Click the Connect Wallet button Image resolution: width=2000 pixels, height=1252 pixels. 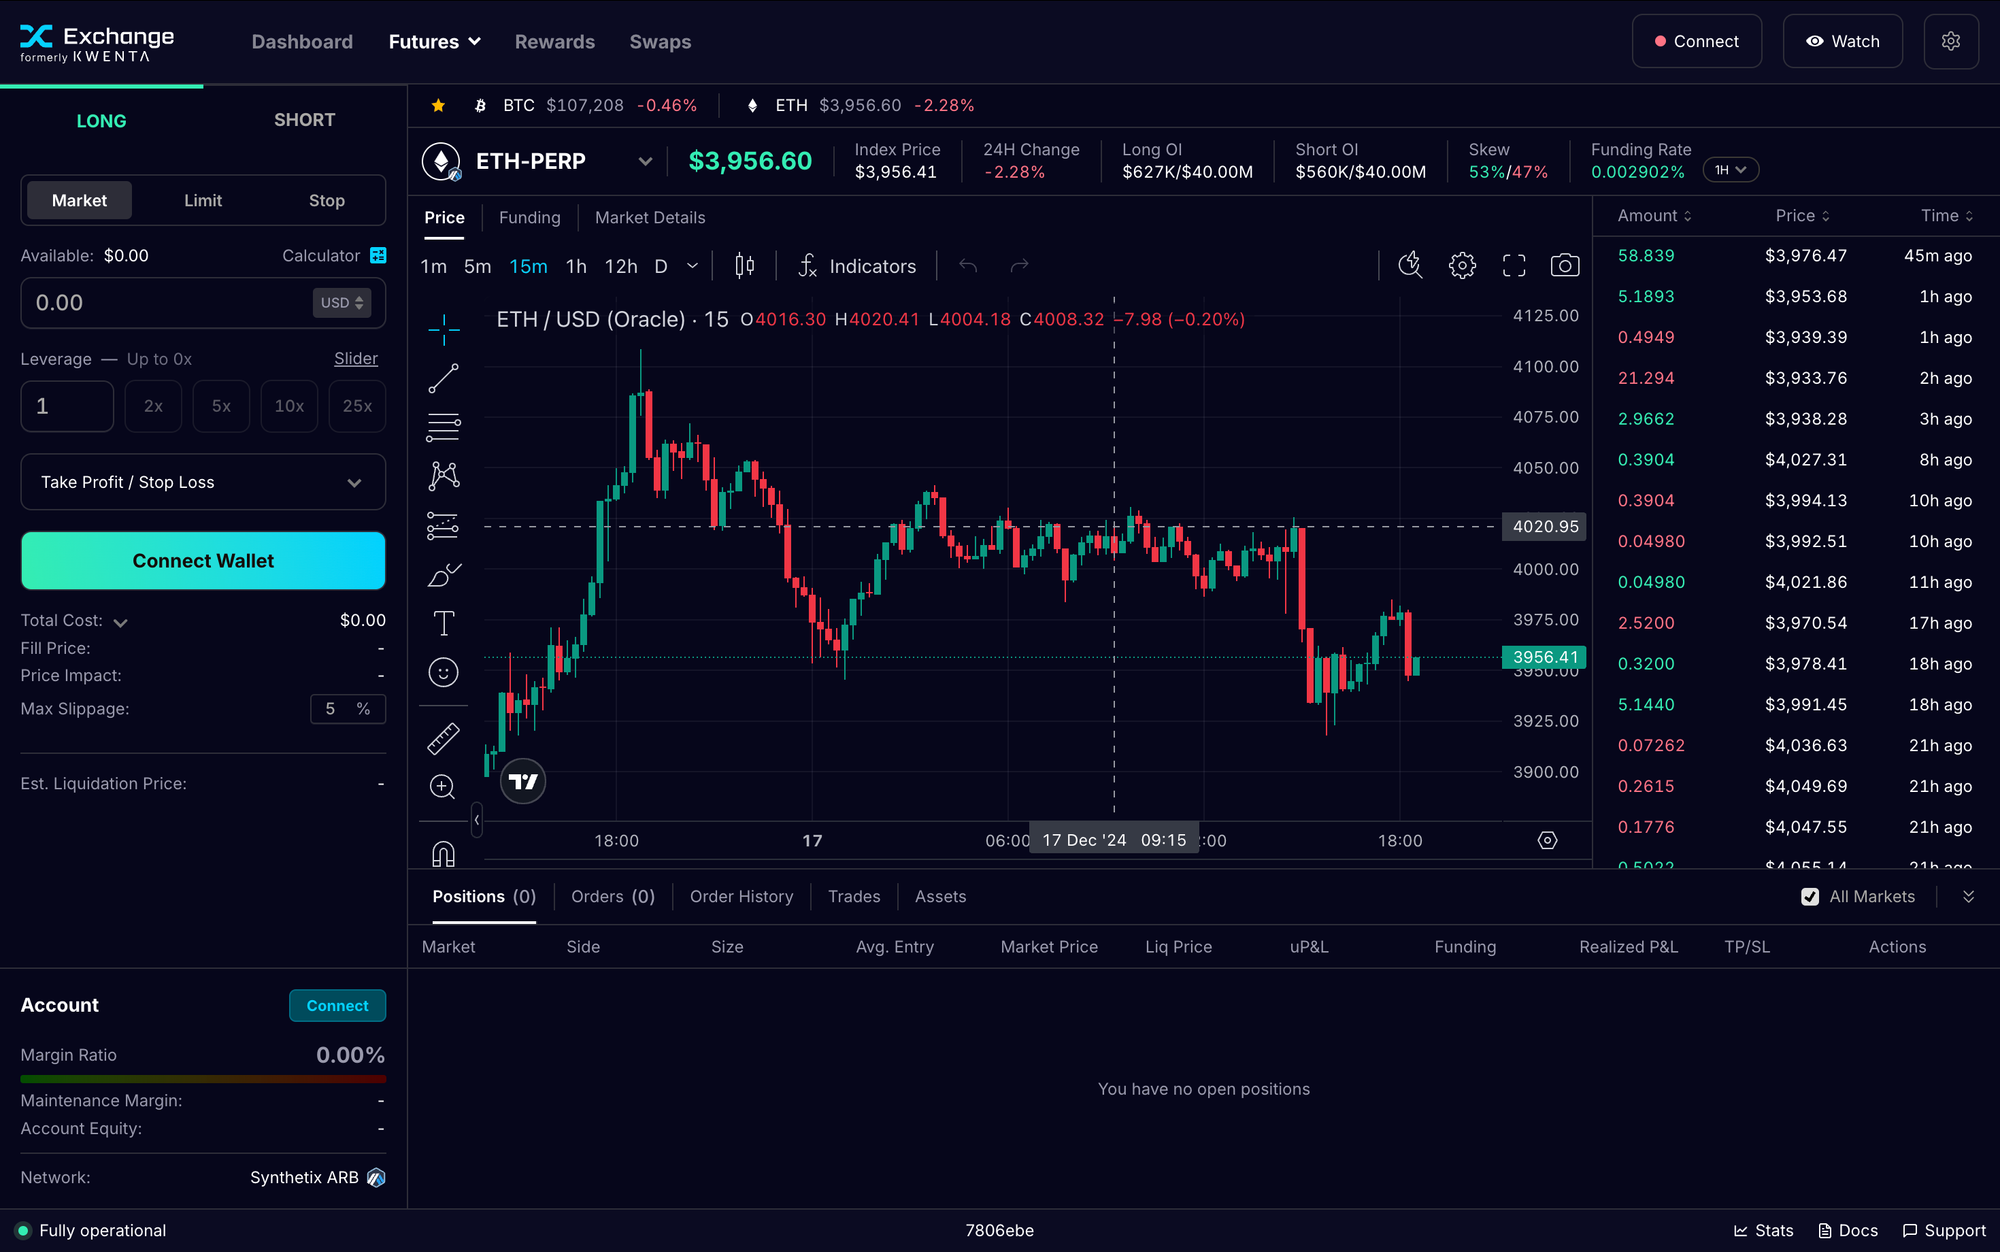(202, 561)
